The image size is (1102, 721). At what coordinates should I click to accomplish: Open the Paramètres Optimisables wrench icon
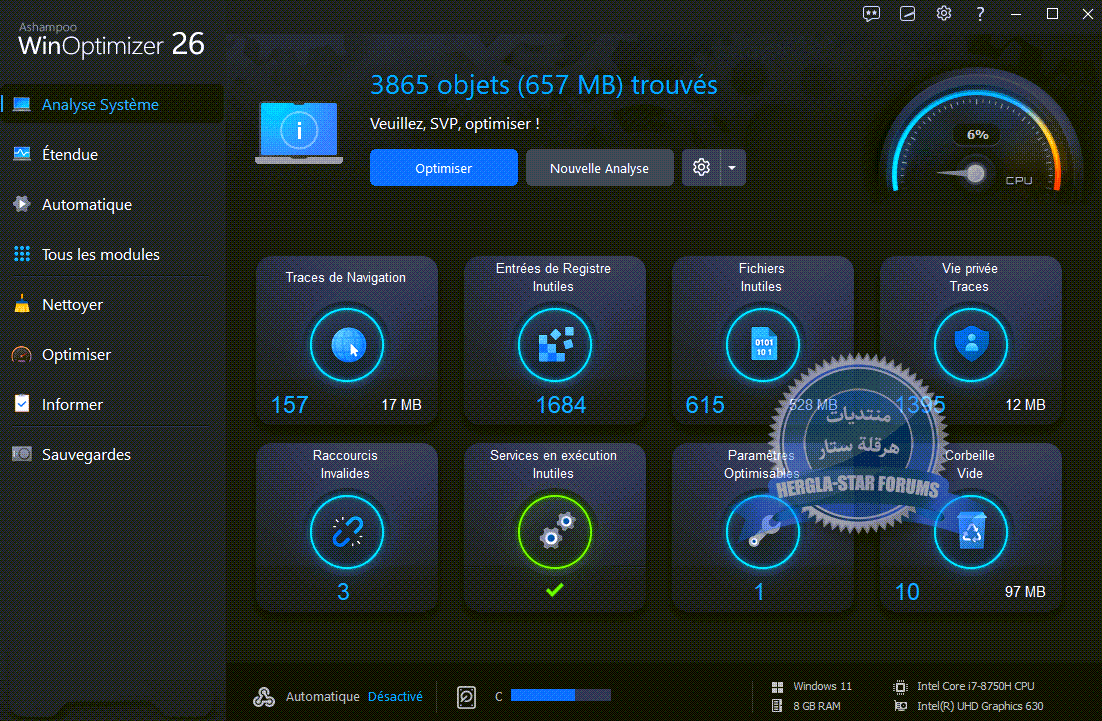763,532
